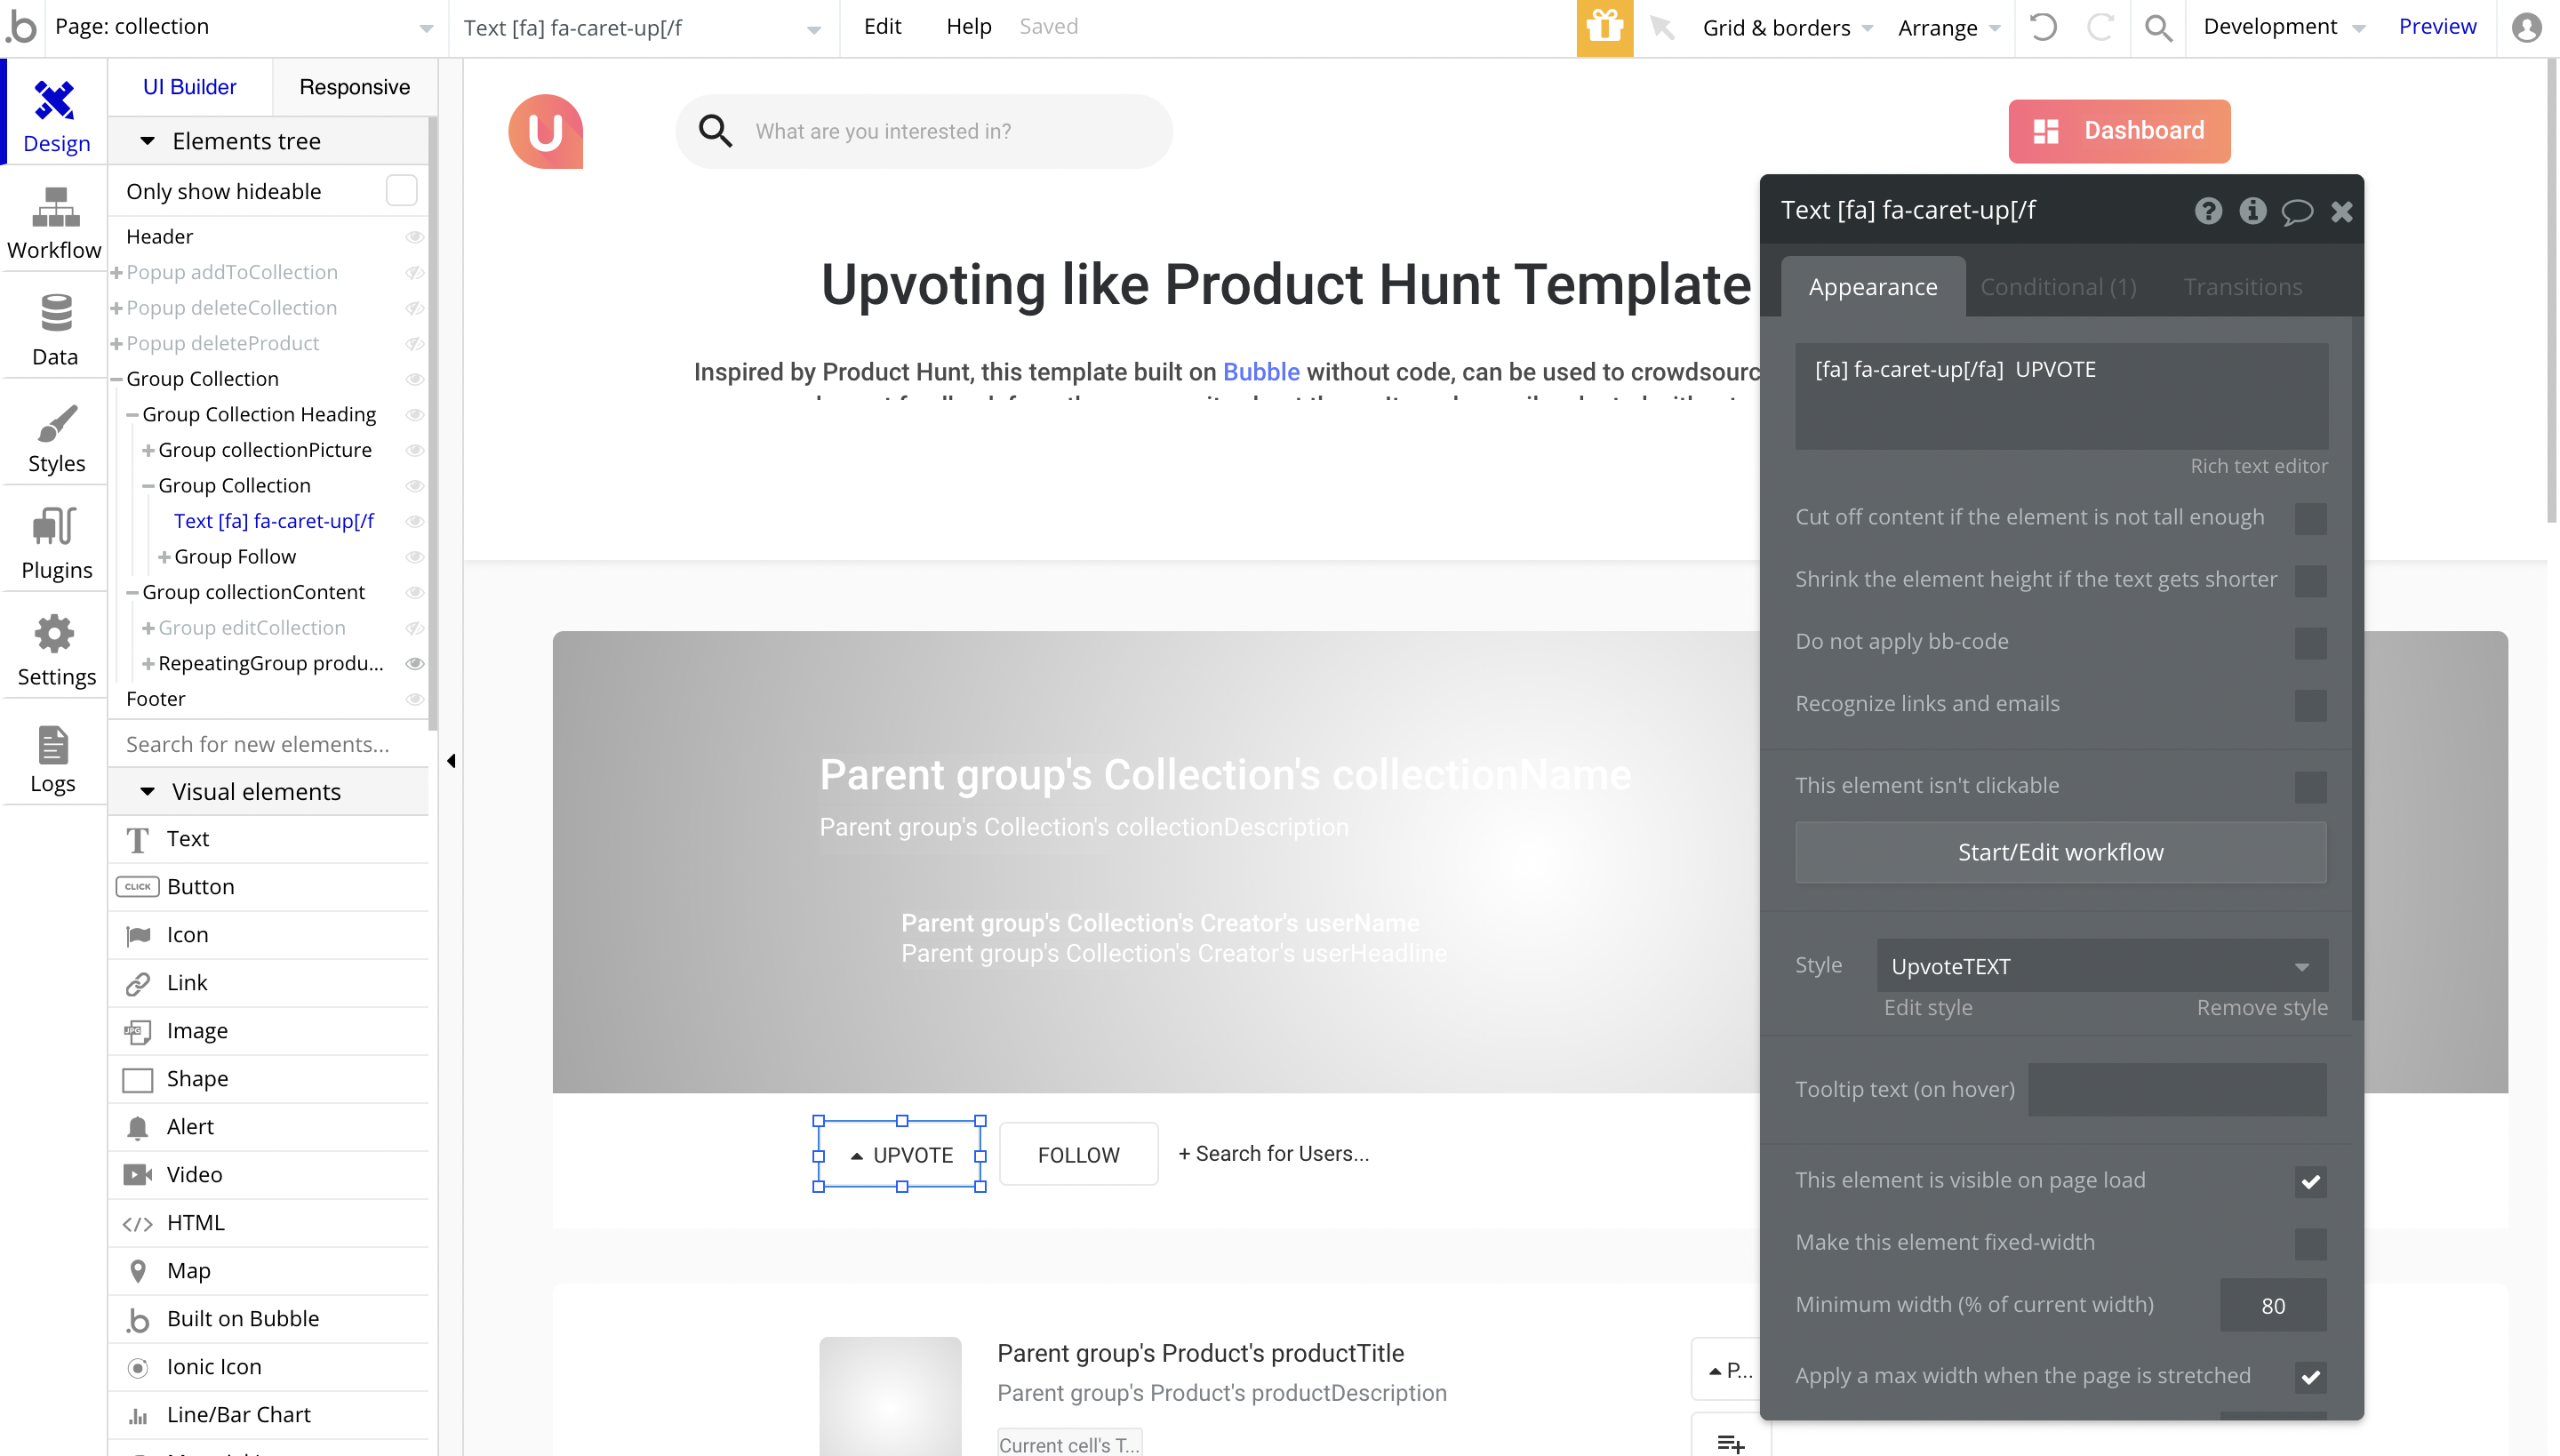
Task: Click the gift icon in top bar
Action: 1604,27
